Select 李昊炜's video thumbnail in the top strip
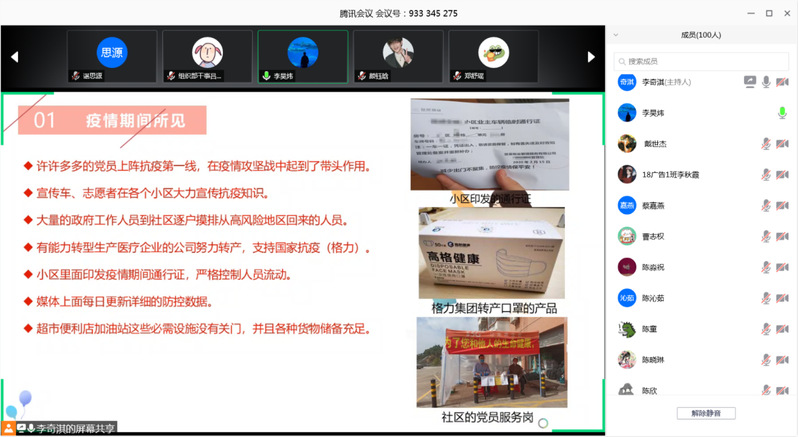Viewport: 799px width, 437px height. pos(302,56)
